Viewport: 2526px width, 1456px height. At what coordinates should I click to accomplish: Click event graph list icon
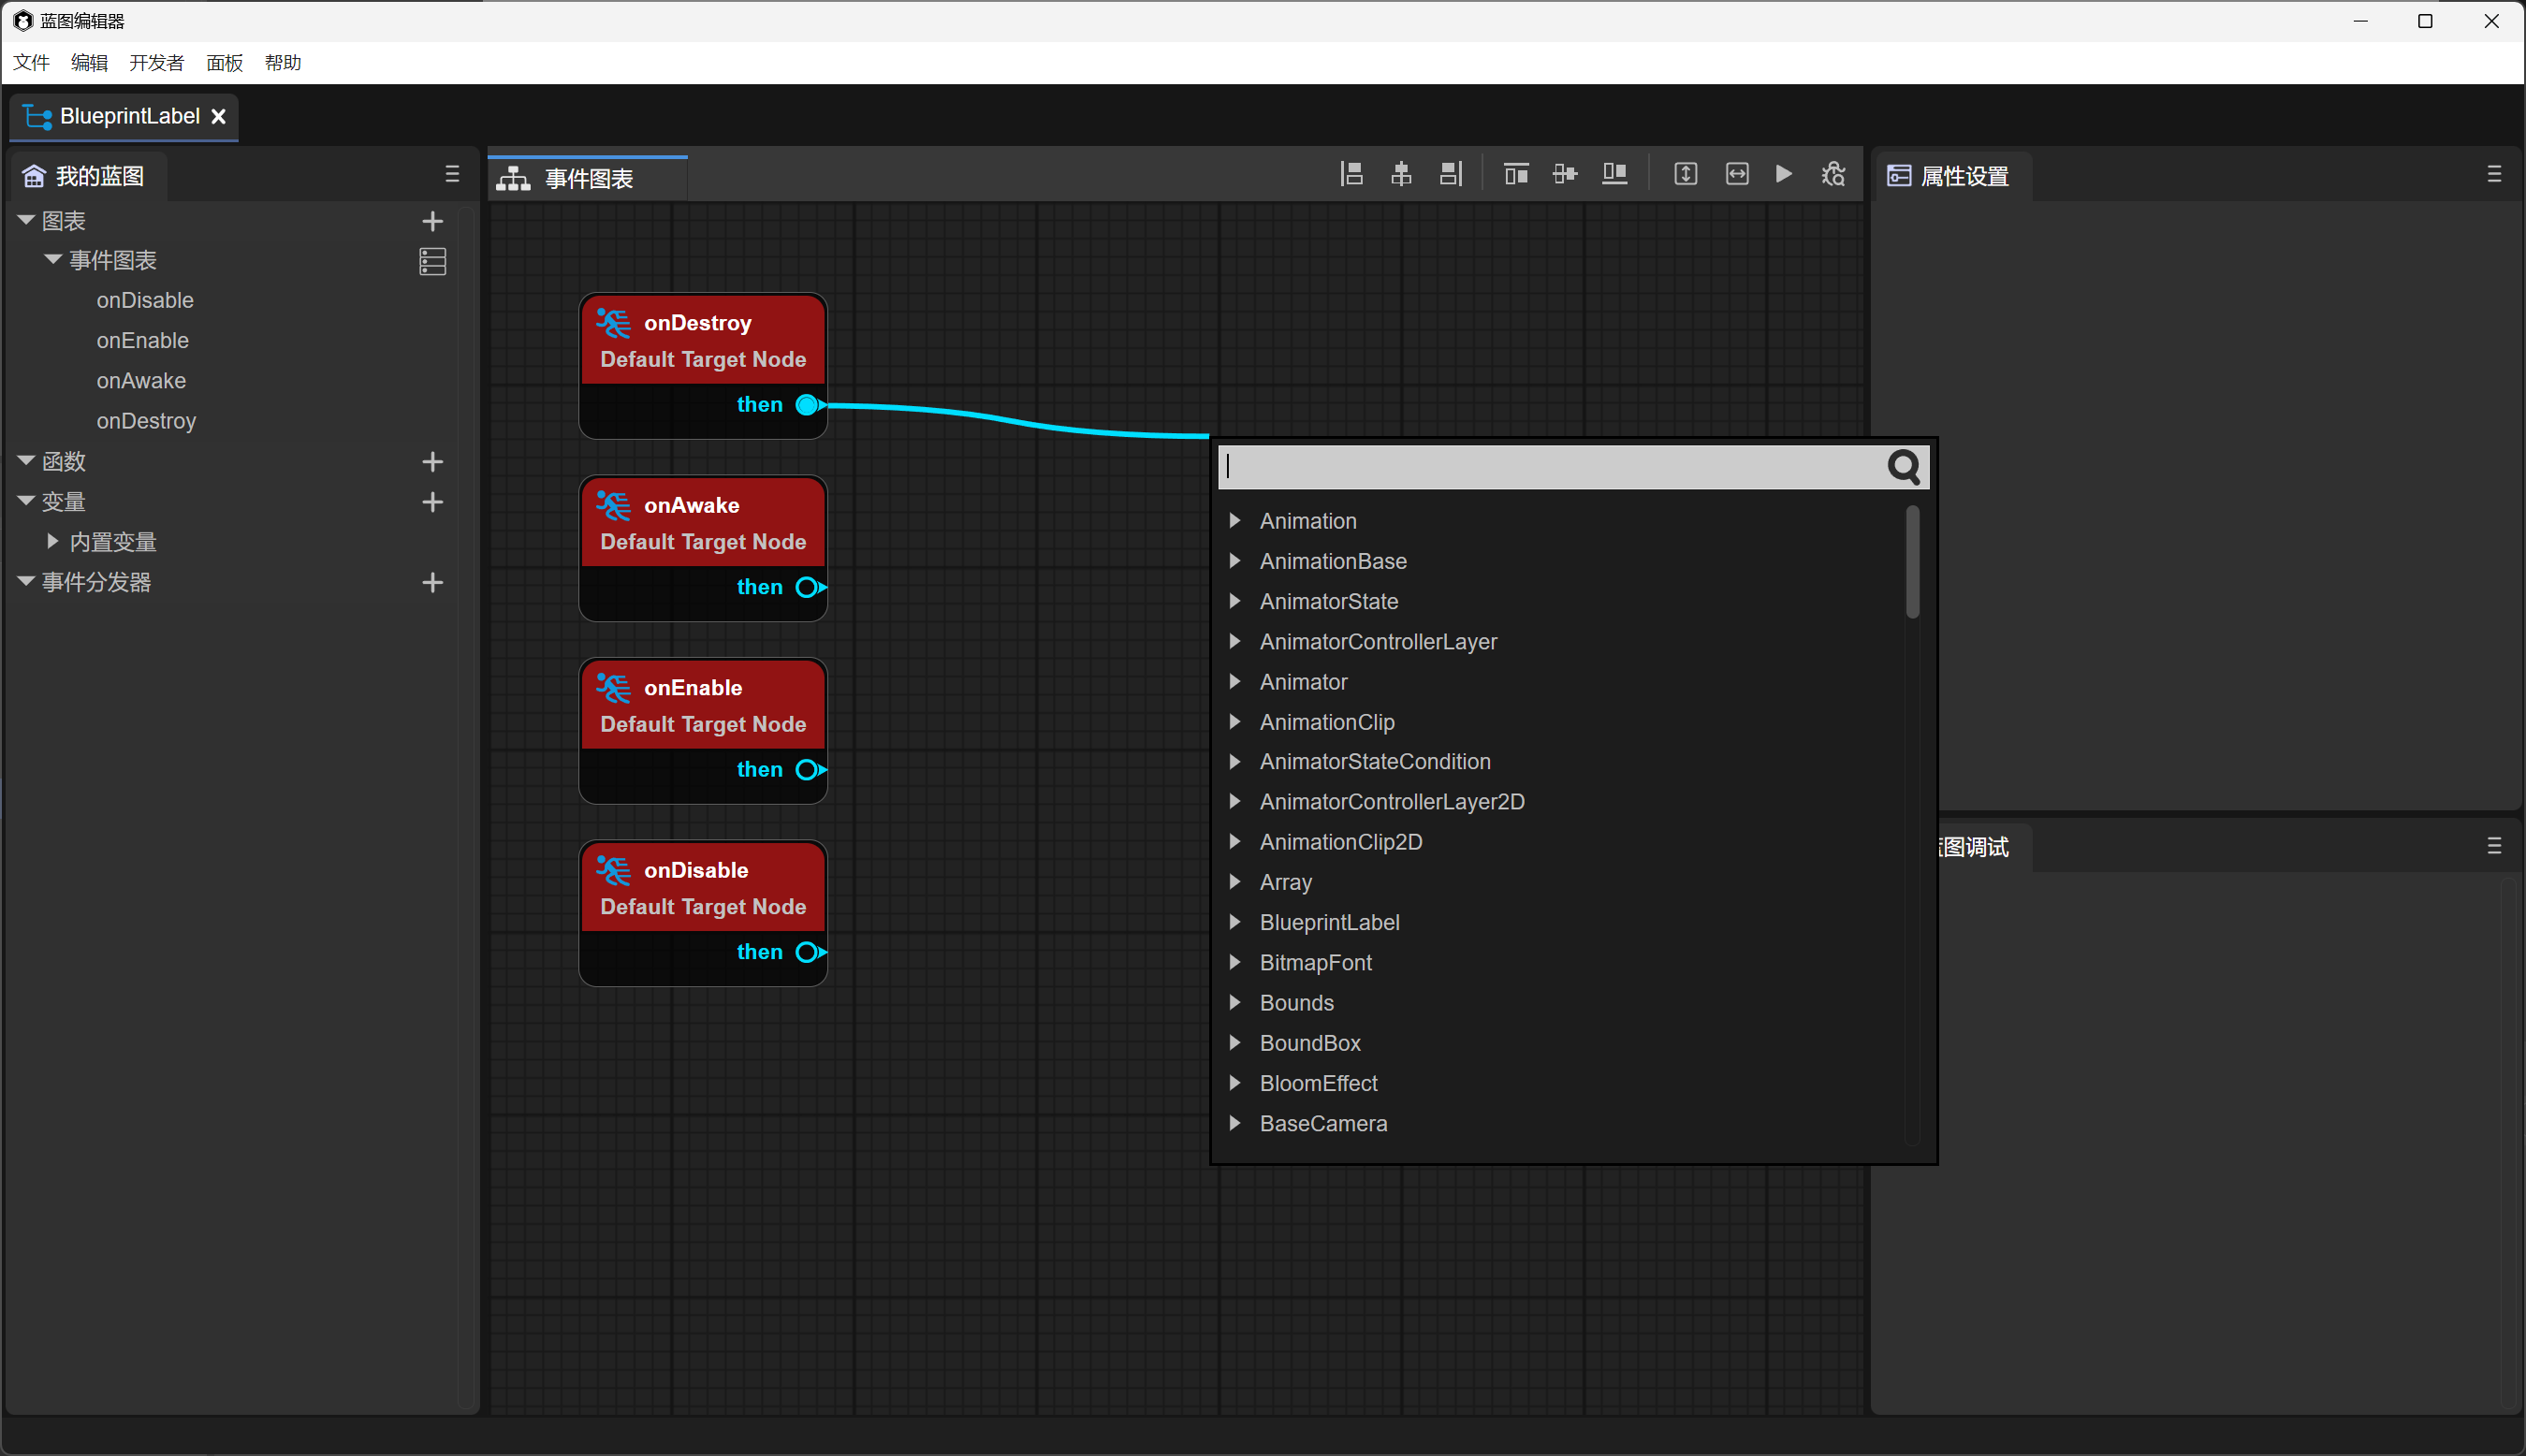432,261
